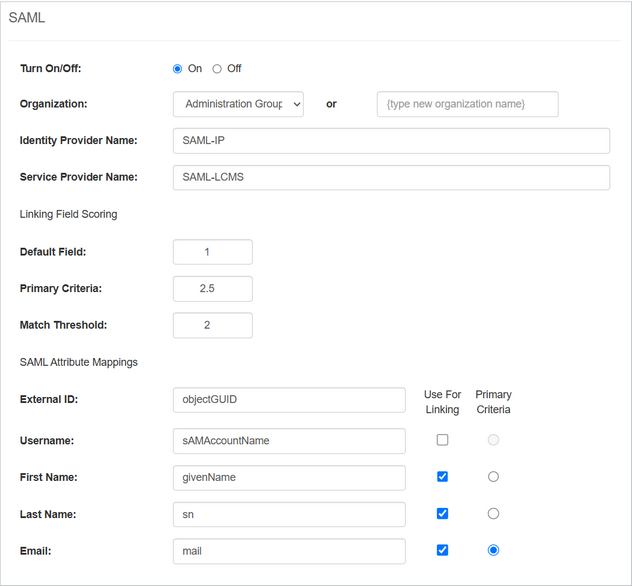Viewport: 632px width, 586px height.
Task: Open the Organization dropdown
Action: click(238, 104)
